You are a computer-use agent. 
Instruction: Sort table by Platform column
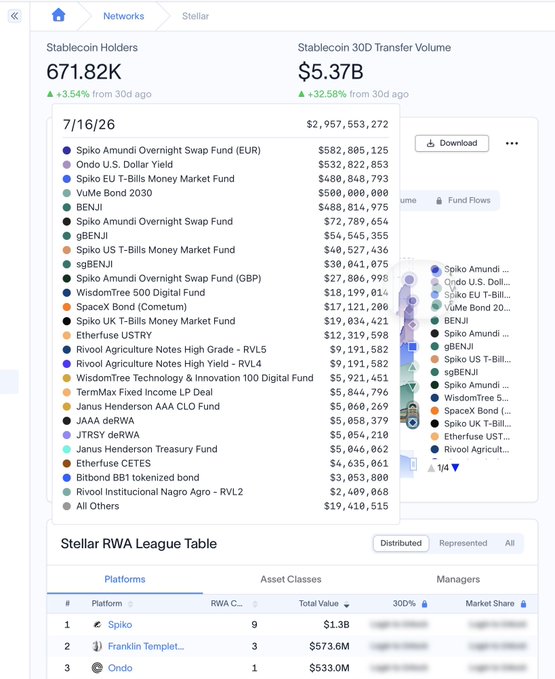tap(112, 604)
